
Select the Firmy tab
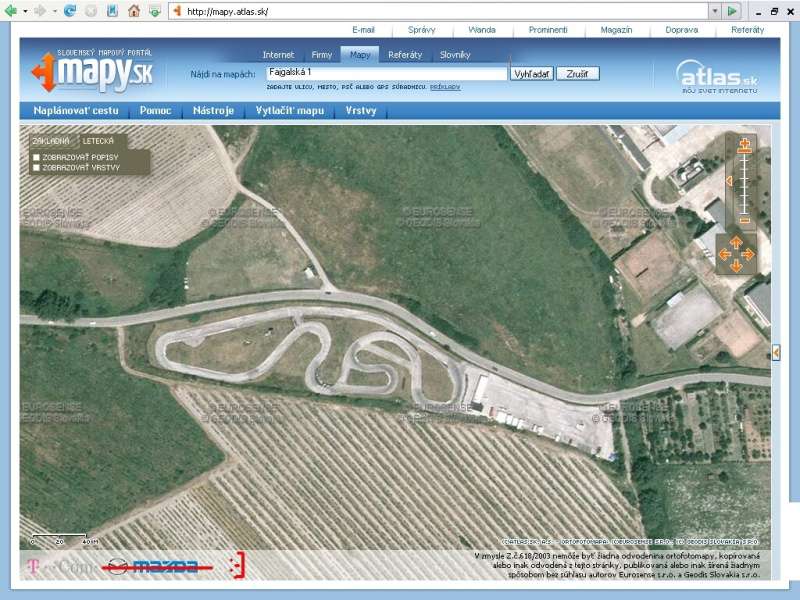(x=322, y=55)
